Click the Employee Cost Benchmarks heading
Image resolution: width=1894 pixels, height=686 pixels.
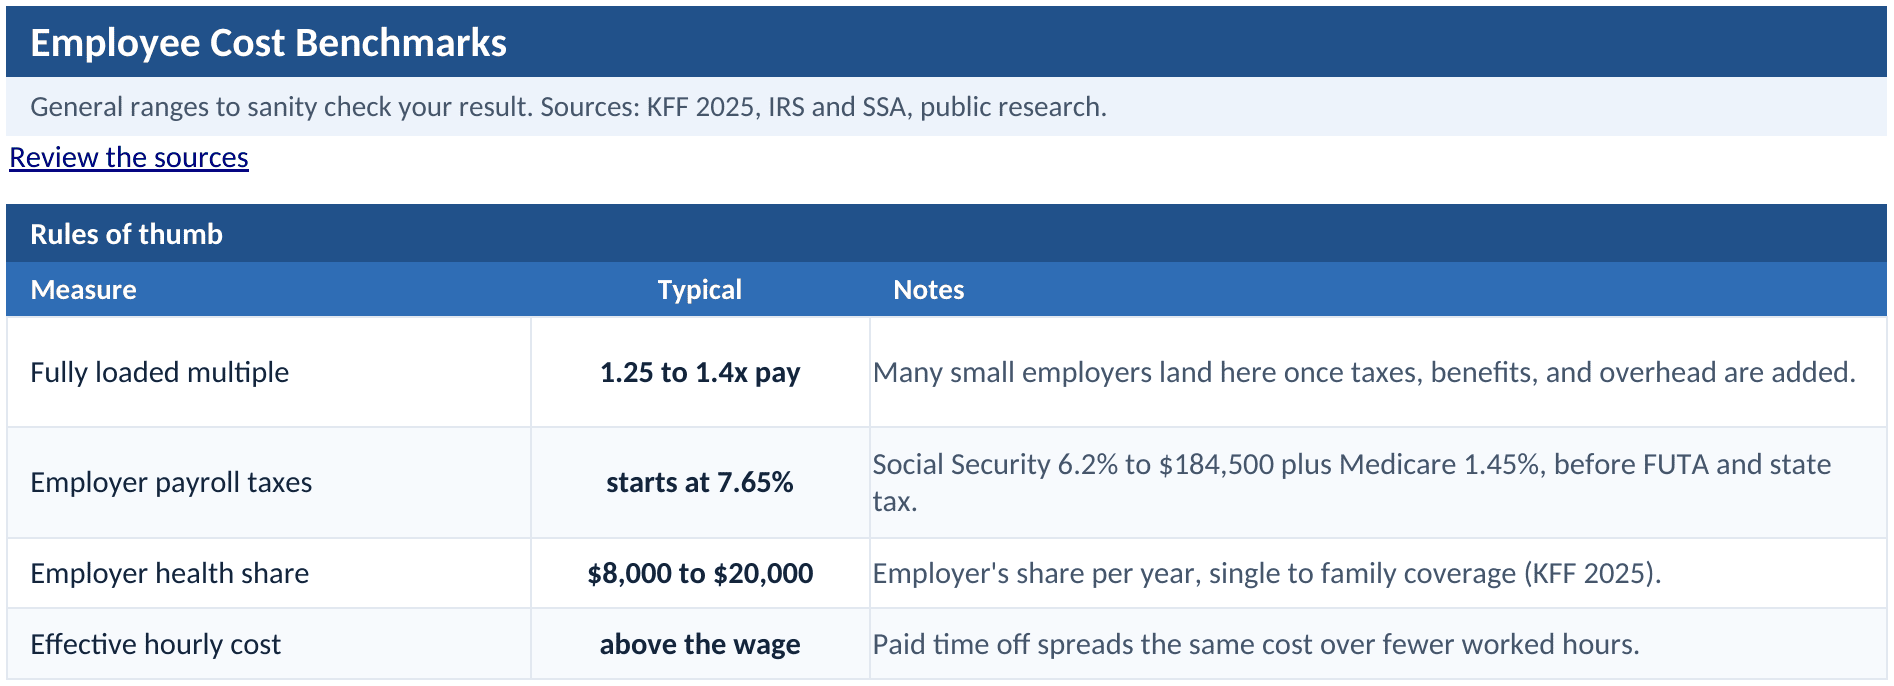tap(268, 43)
